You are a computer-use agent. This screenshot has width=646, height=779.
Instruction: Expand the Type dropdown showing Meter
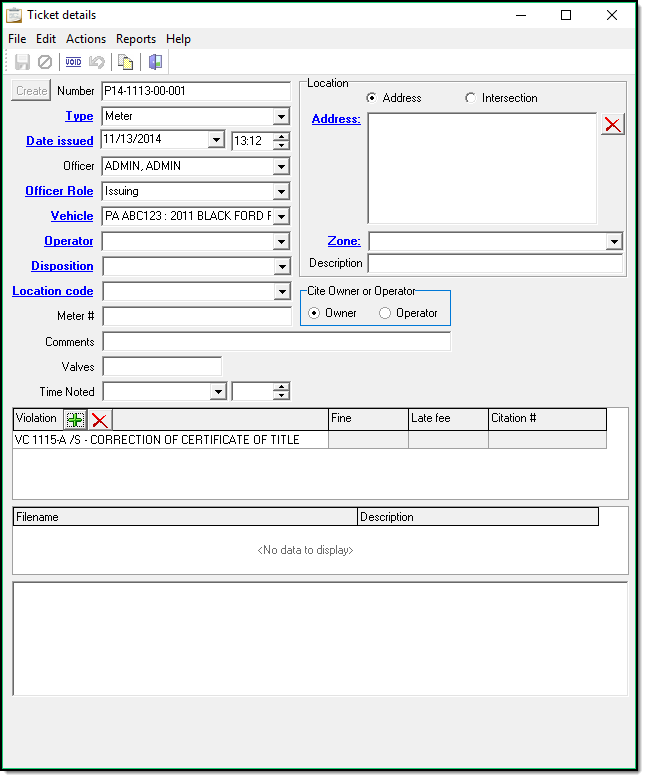[281, 117]
